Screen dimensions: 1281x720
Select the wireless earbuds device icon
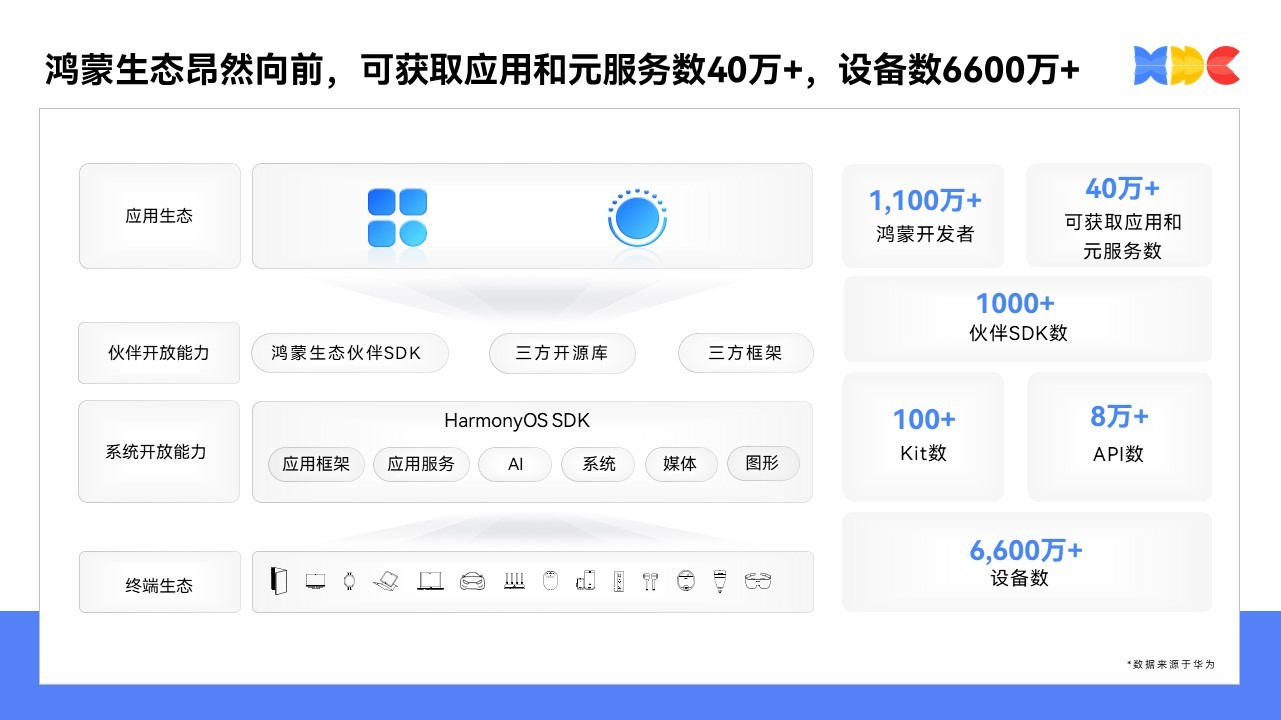[x=650, y=581]
